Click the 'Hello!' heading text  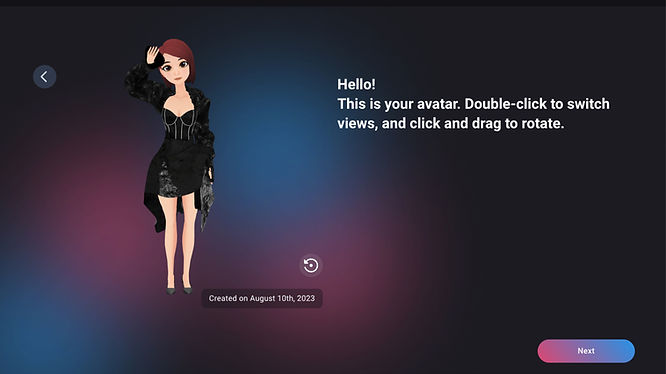[356, 84]
